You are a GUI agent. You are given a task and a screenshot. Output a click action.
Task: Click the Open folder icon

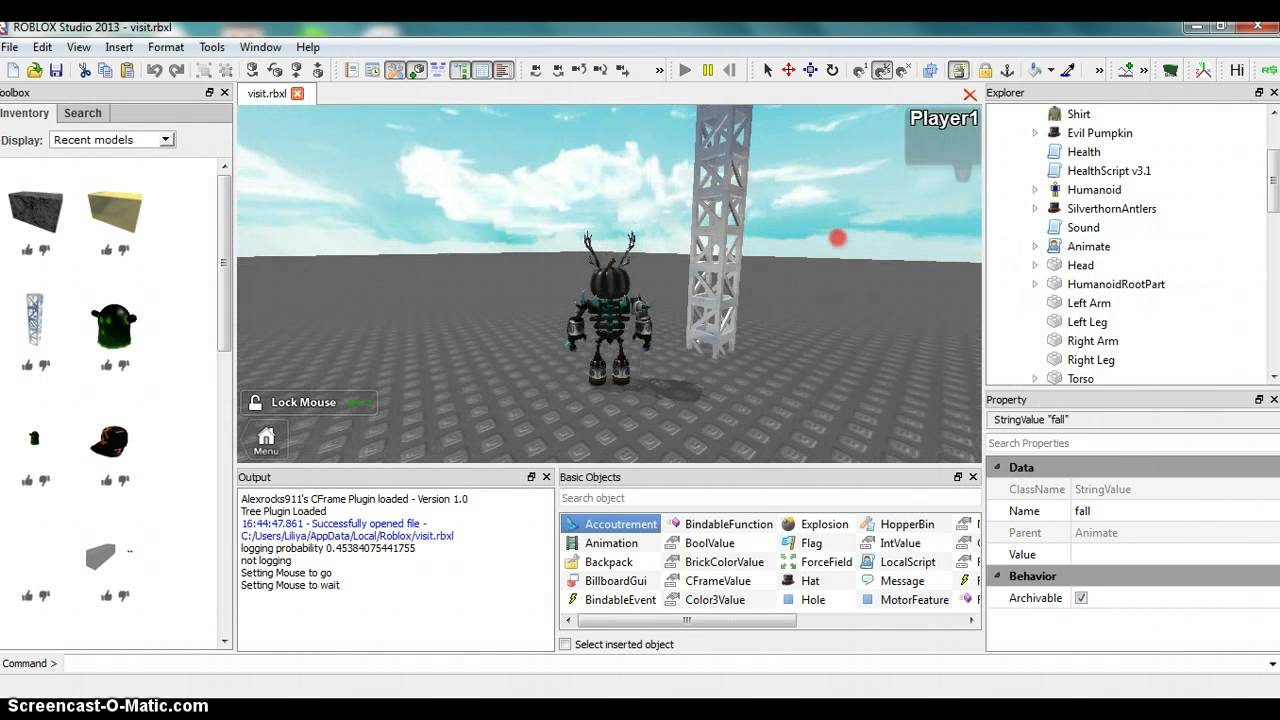pos(34,70)
